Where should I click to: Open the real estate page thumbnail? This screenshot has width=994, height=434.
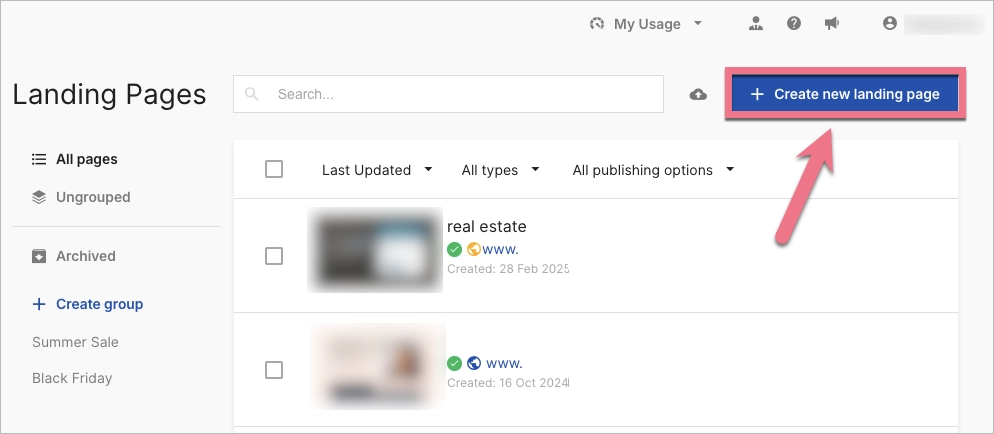pyautogui.click(x=375, y=250)
